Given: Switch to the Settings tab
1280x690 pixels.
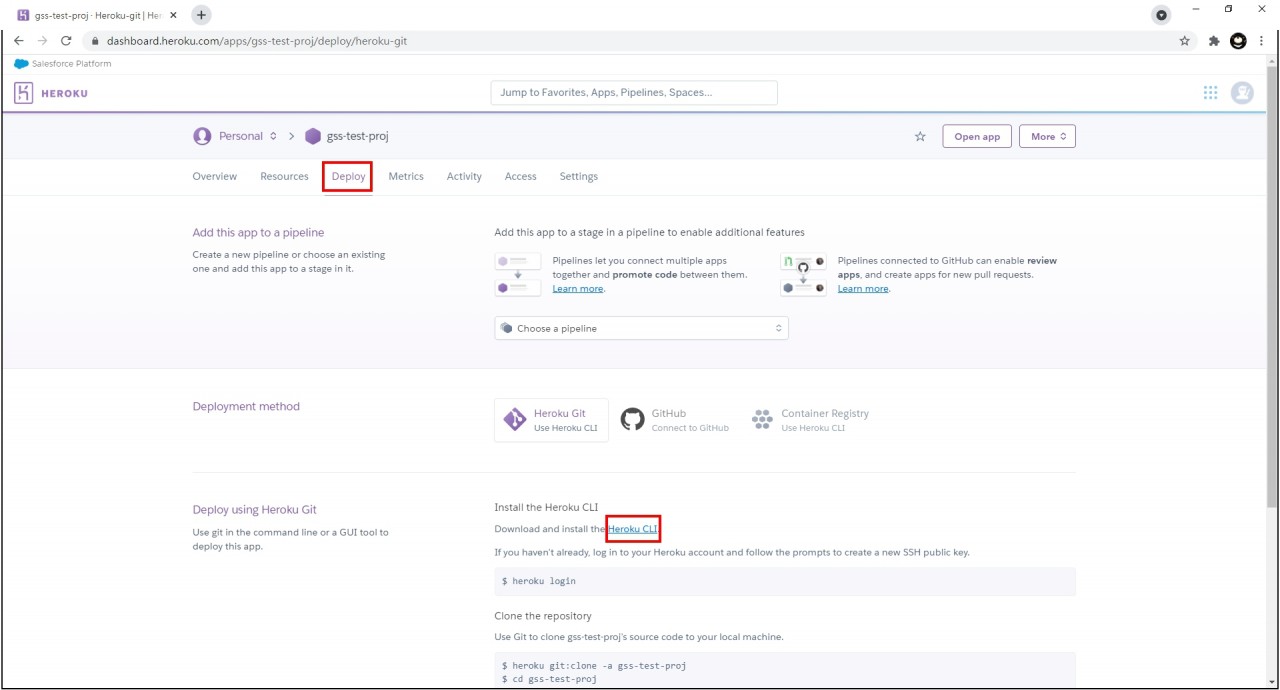Looking at the screenshot, I should [579, 176].
